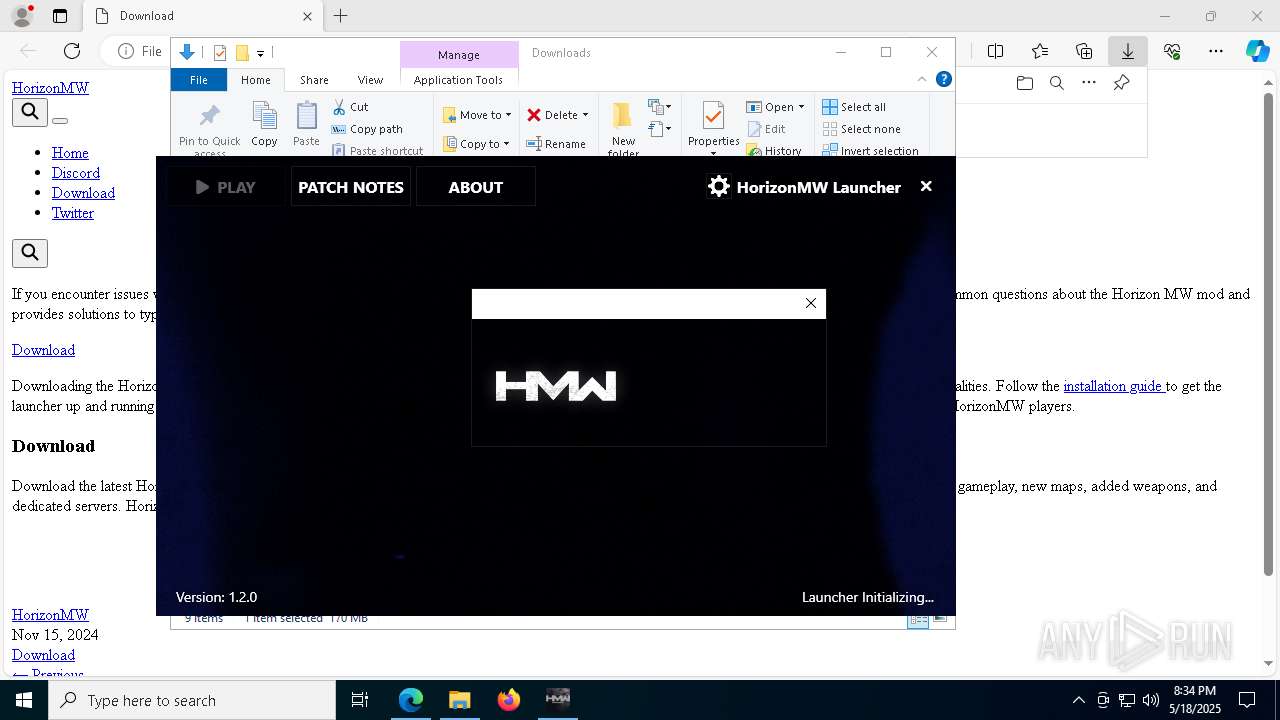This screenshot has width=1280, height=720.
Task: Open the File menu in Explorer
Action: point(199,80)
